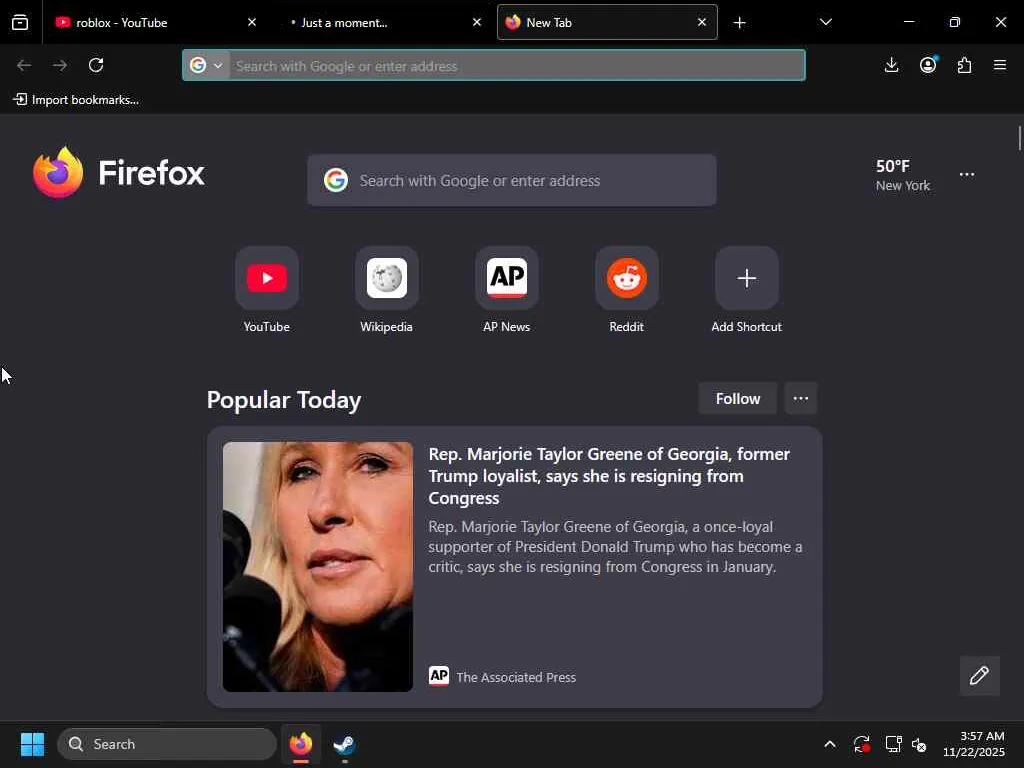Click the page vertical scrollbar thumb

(1019, 138)
